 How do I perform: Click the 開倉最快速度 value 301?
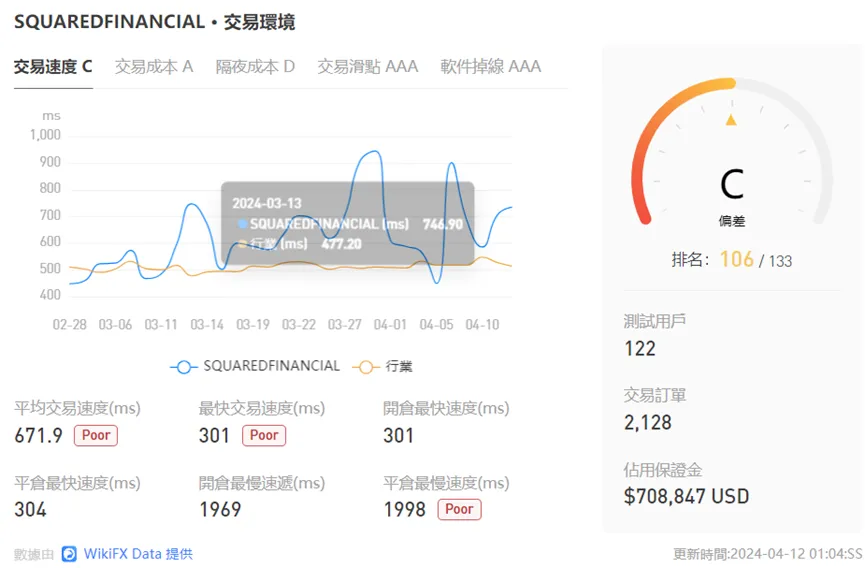398,436
